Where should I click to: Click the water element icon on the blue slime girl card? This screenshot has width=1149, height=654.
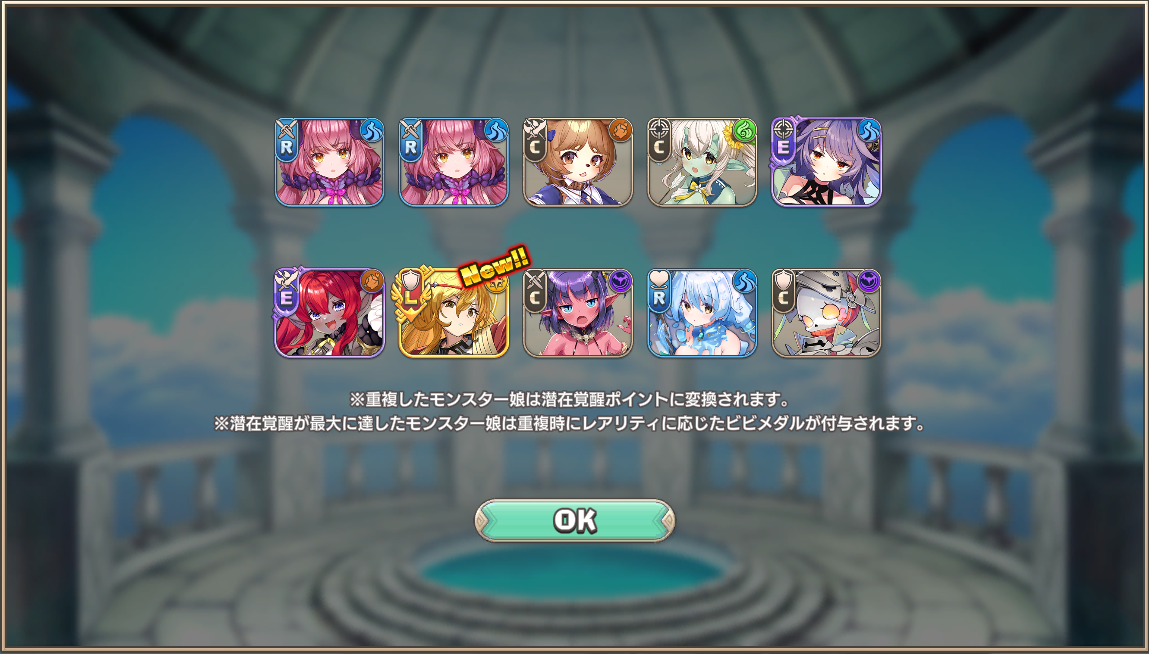point(745,281)
